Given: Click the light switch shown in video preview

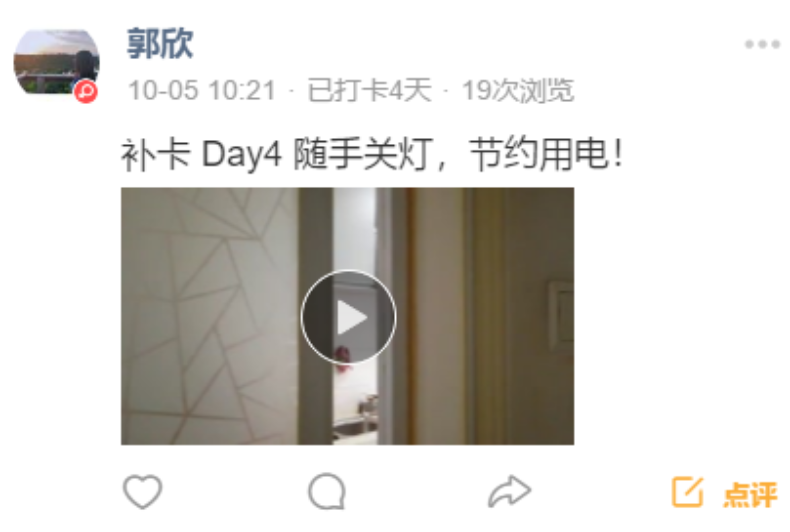Looking at the screenshot, I should [x=561, y=316].
